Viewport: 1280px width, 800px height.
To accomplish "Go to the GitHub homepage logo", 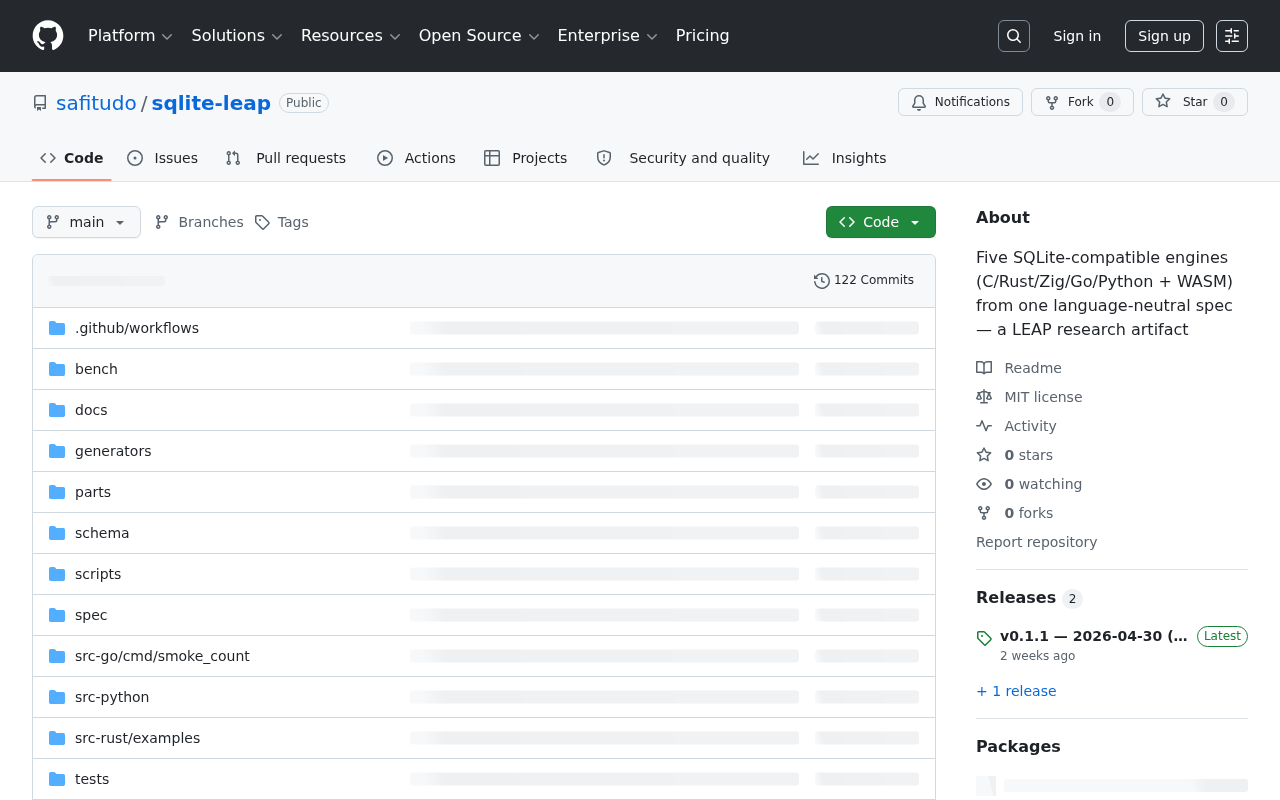I will click(x=48, y=36).
